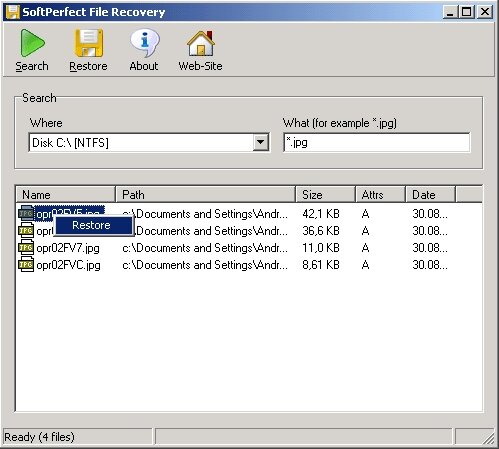Focus the *.jpg search pattern field
The image size is (499, 449).
coord(377,142)
